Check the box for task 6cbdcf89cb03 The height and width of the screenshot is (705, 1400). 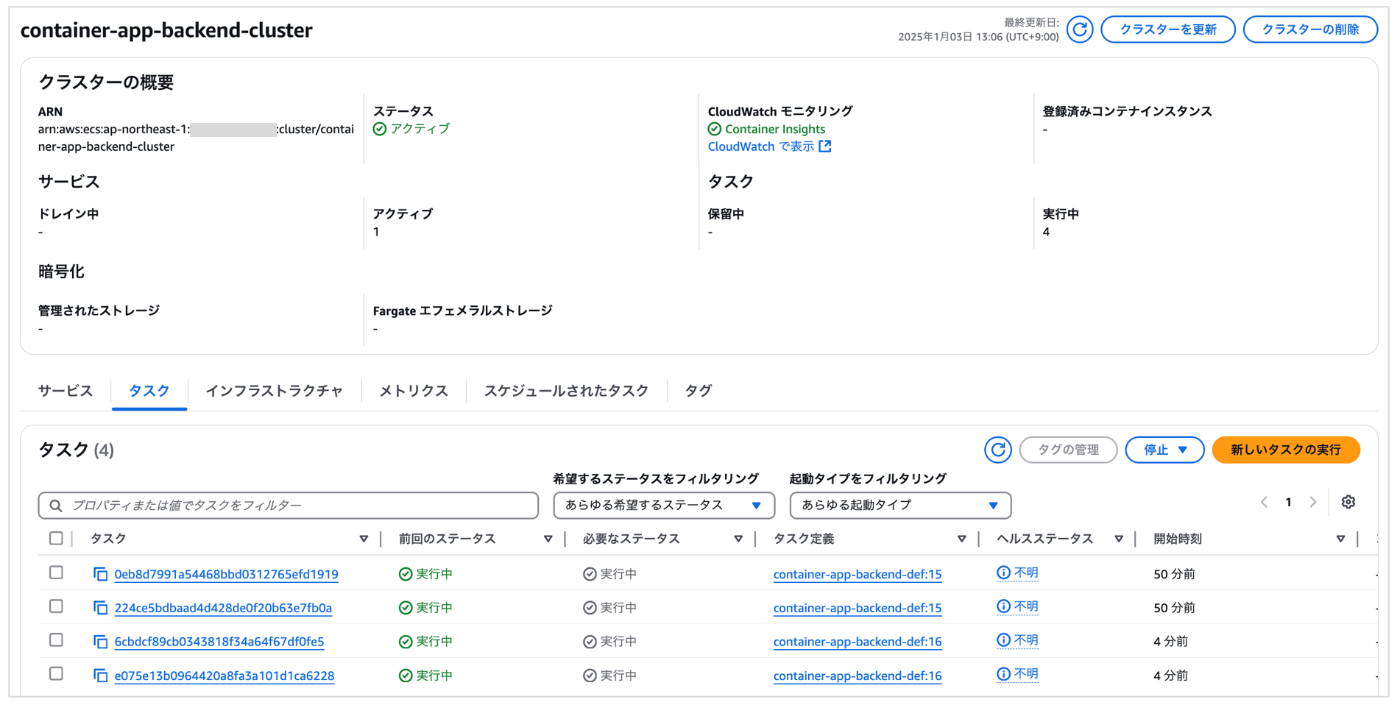[x=56, y=640]
